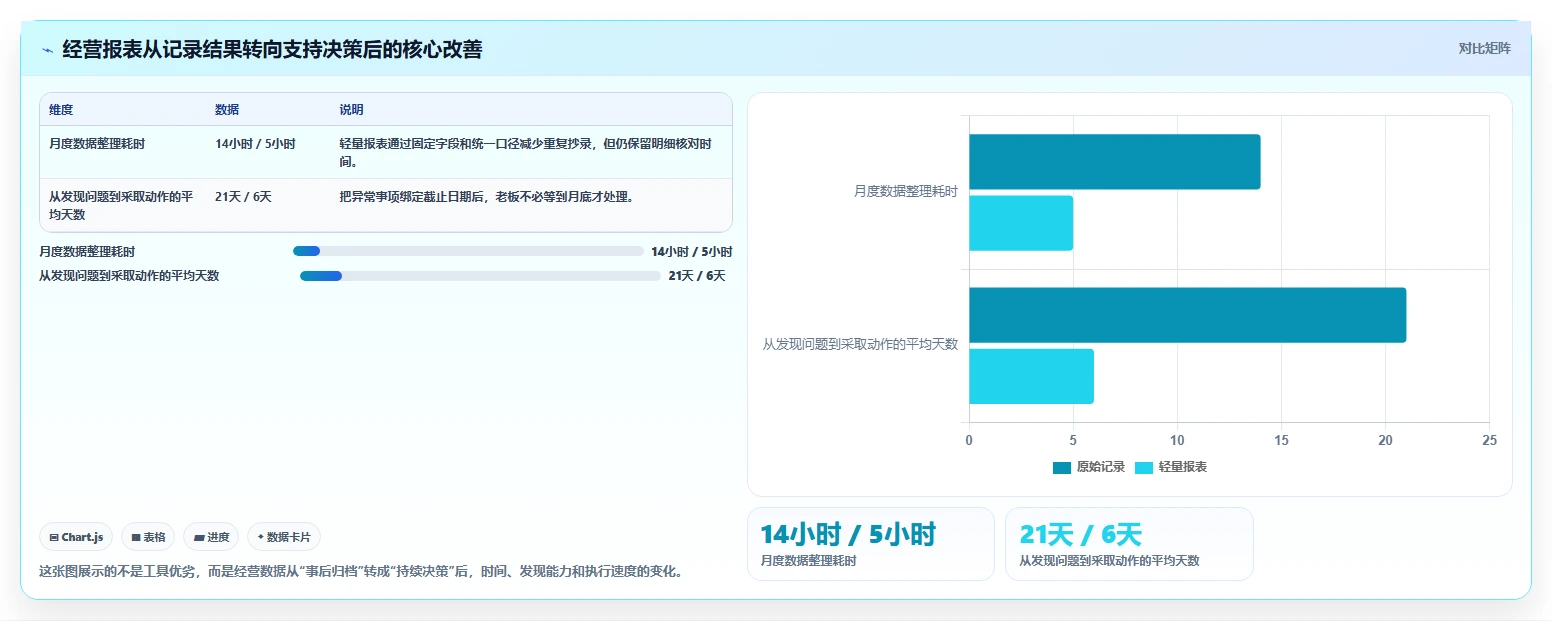The height and width of the screenshot is (621, 1552).
Task: Click the 月度数据整理耗时 progress bar
Action: (x=468, y=251)
